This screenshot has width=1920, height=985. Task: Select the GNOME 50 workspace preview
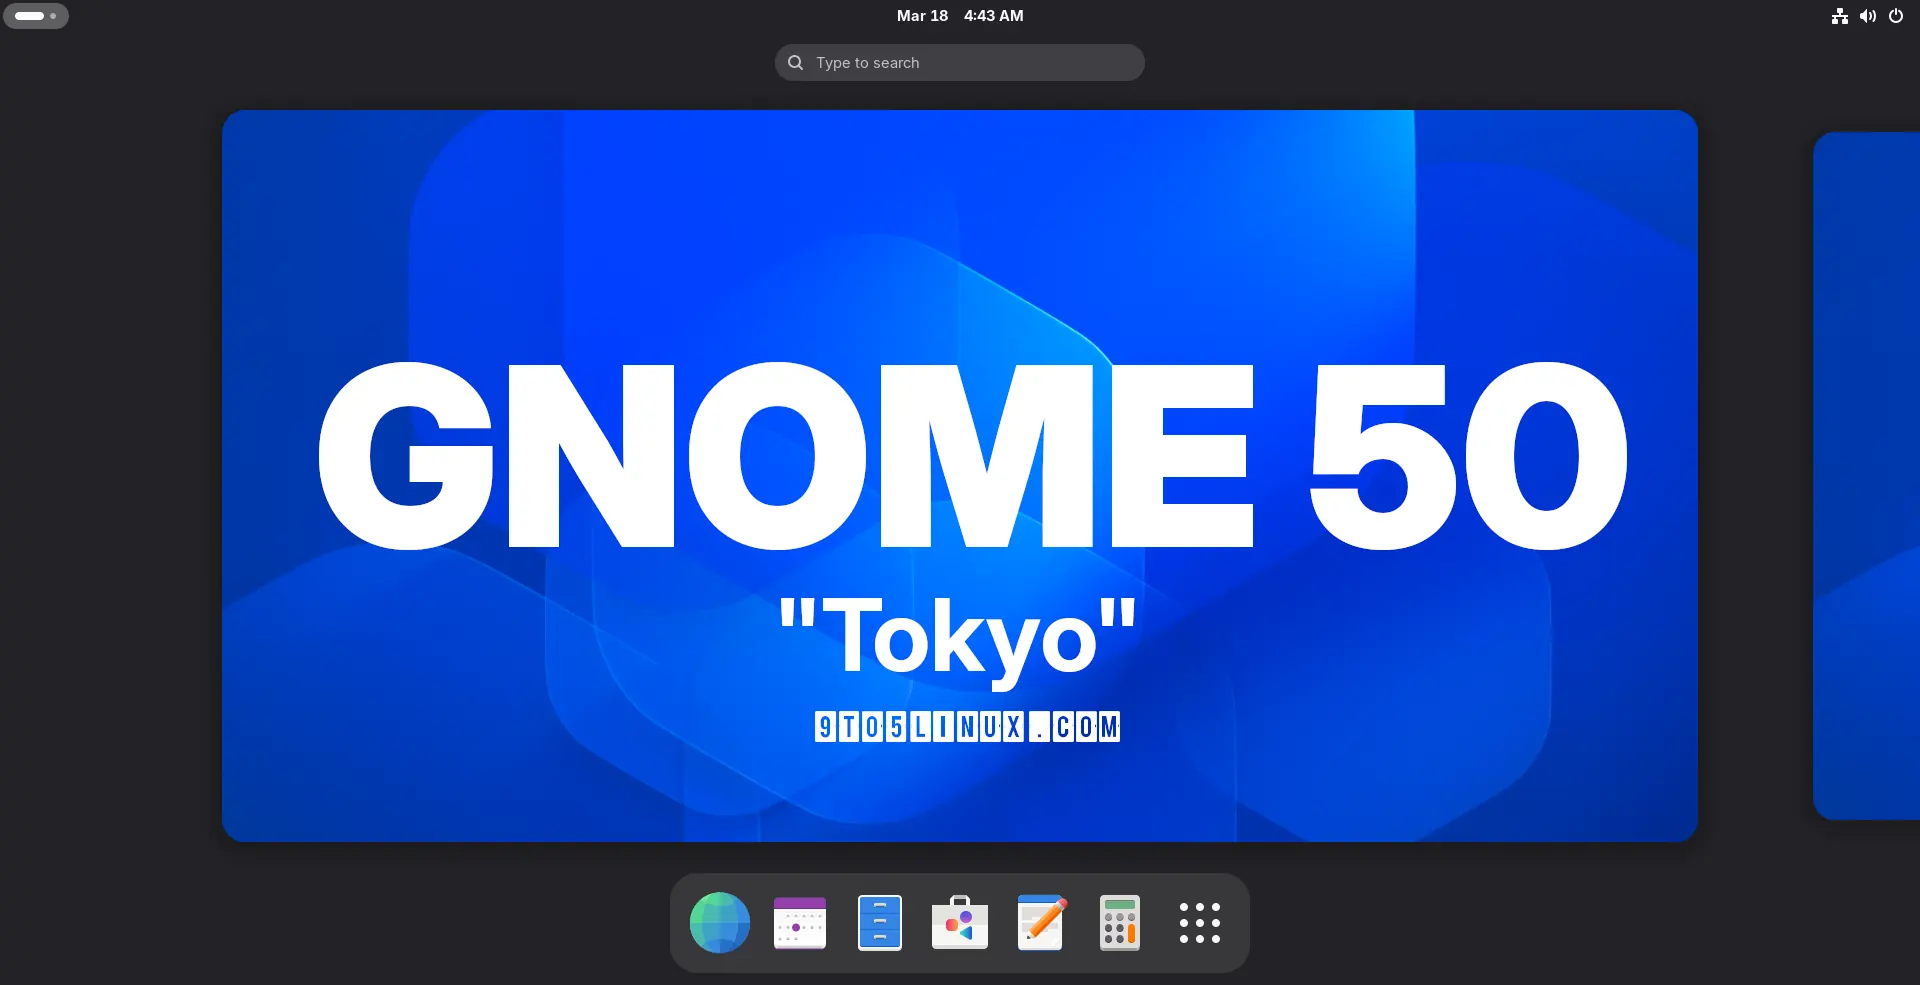pos(959,472)
